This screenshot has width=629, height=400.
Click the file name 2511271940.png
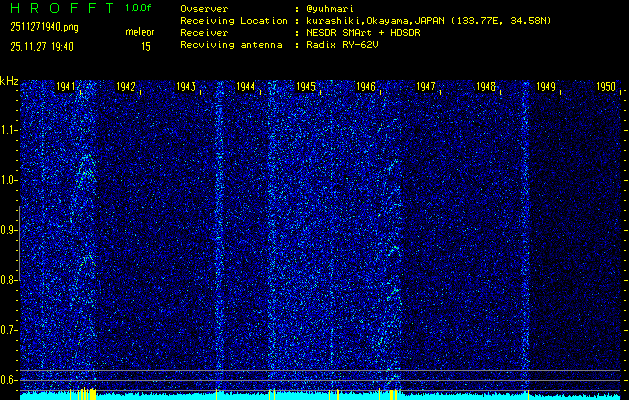(x=45, y=27)
